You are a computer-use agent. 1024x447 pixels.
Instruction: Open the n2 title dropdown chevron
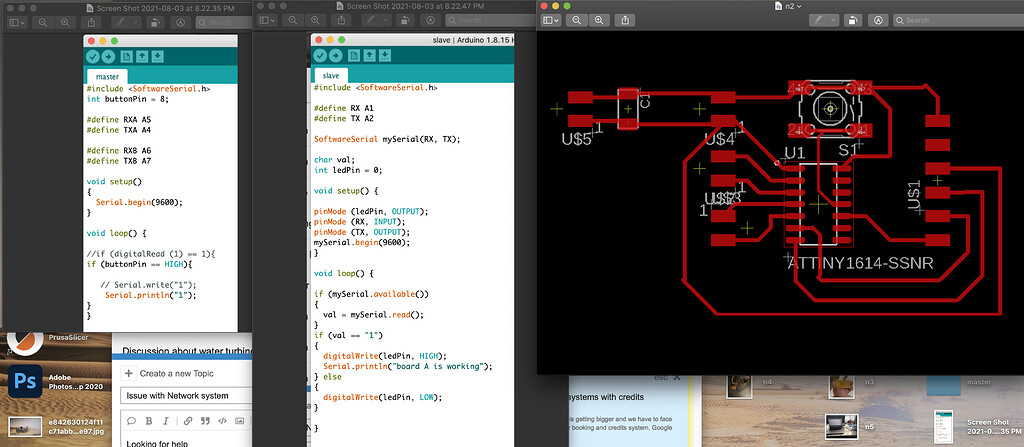[x=799, y=5]
